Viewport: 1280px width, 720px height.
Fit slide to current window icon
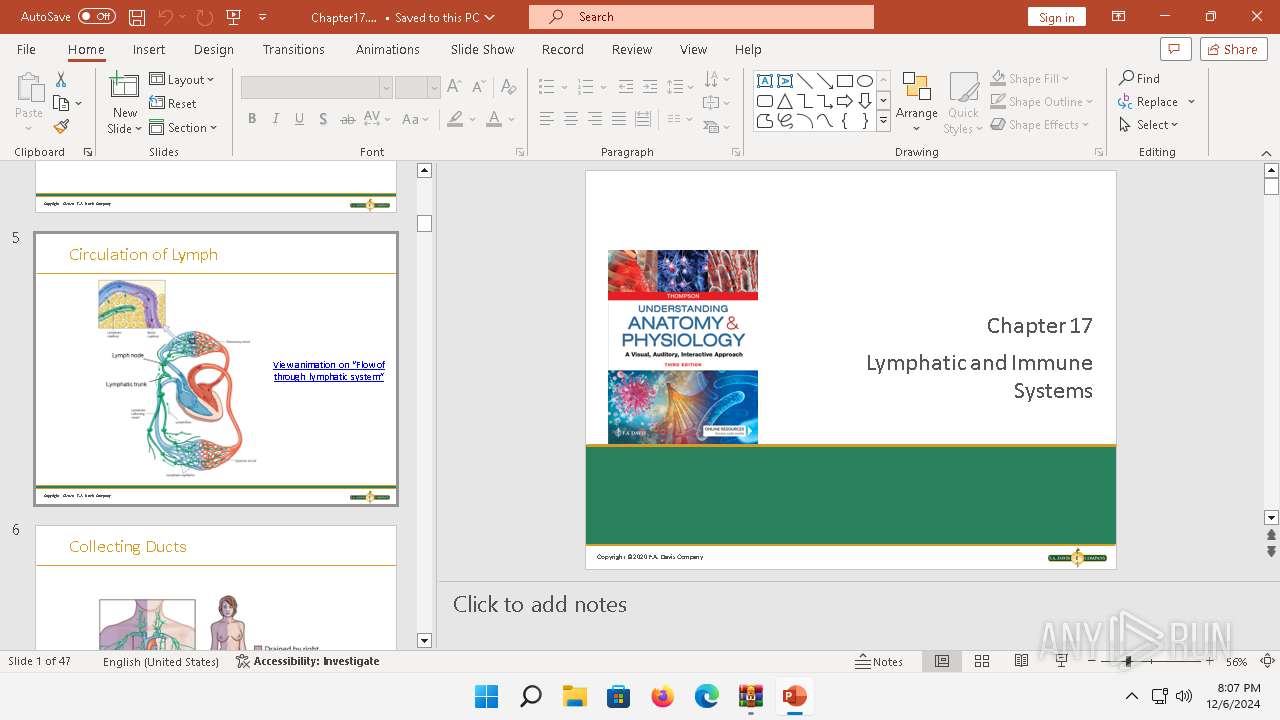(1267, 661)
